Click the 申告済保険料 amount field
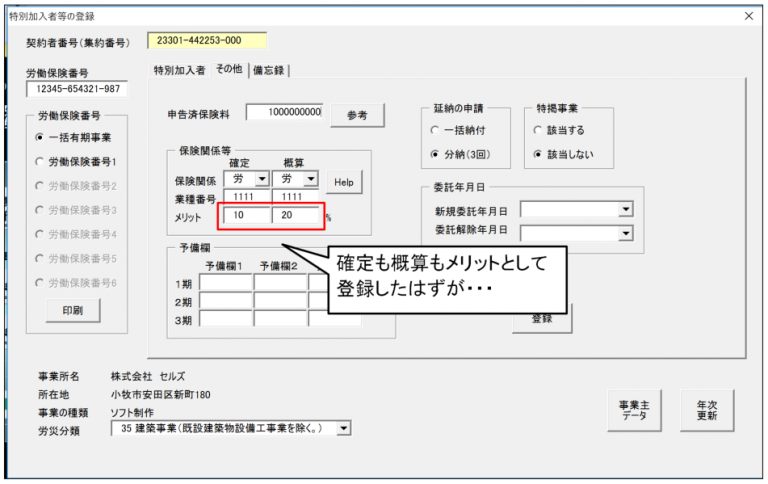Viewport: 768px width, 484px height. coord(285,112)
